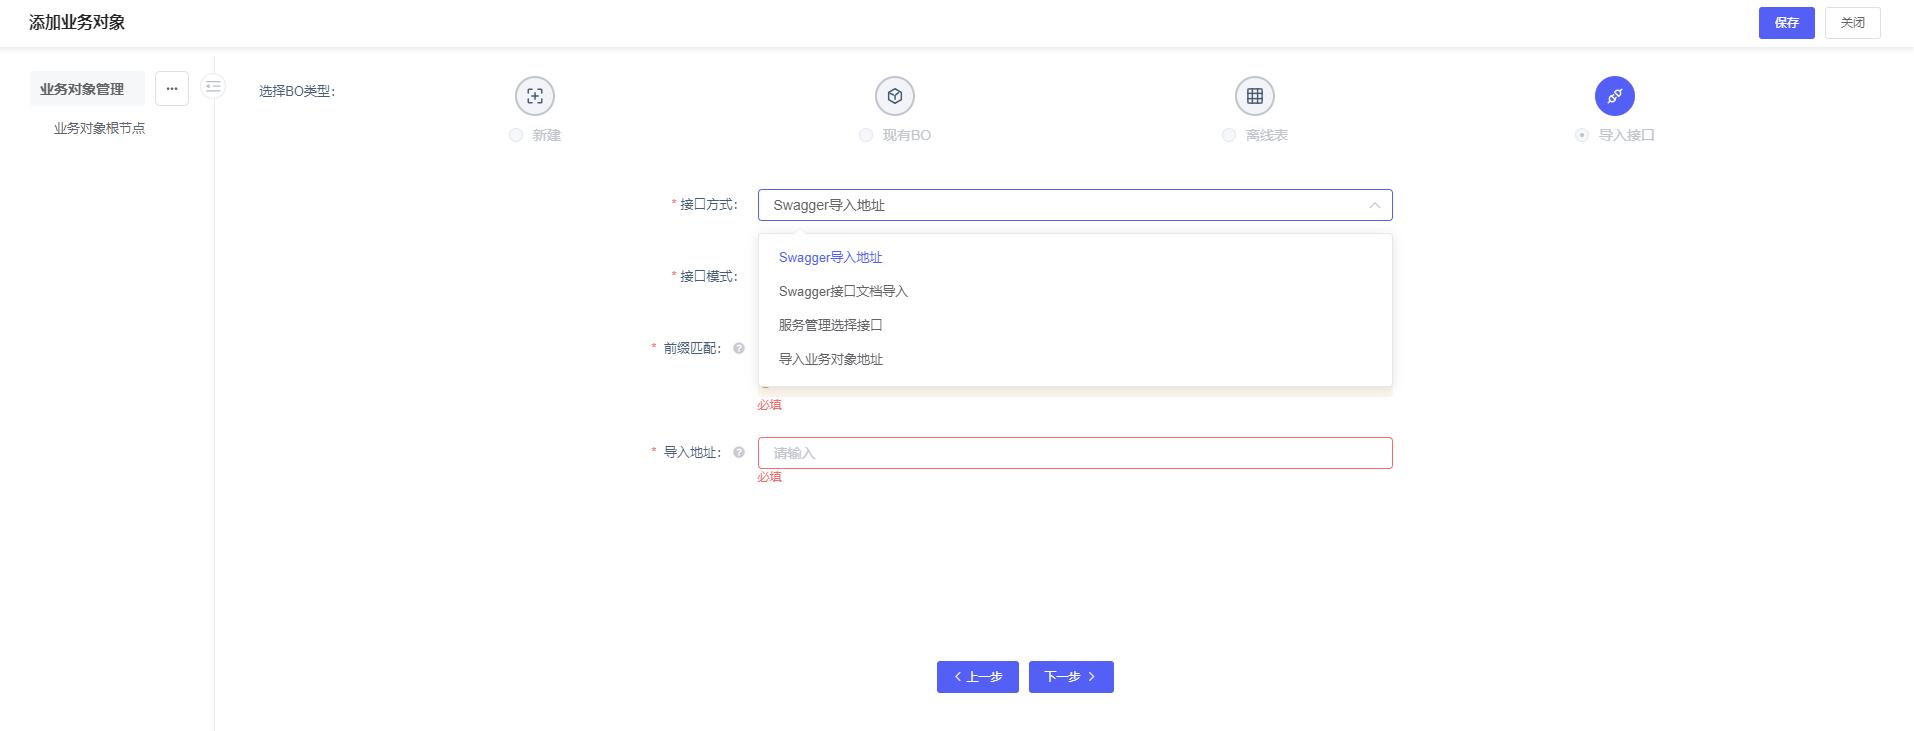
Task: Select the 现有BO radio button
Action: coord(866,135)
